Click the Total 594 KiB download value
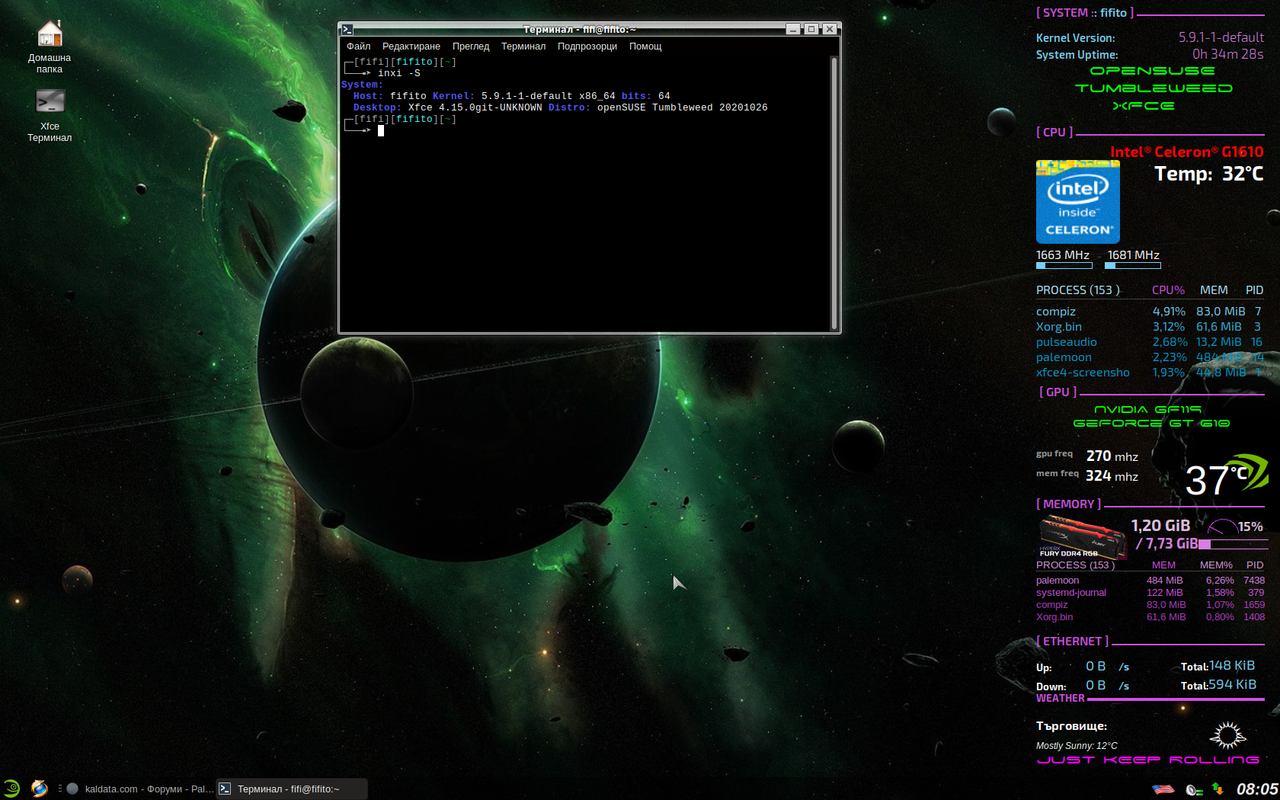Viewport: 1280px width, 800px height. pos(1232,685)
